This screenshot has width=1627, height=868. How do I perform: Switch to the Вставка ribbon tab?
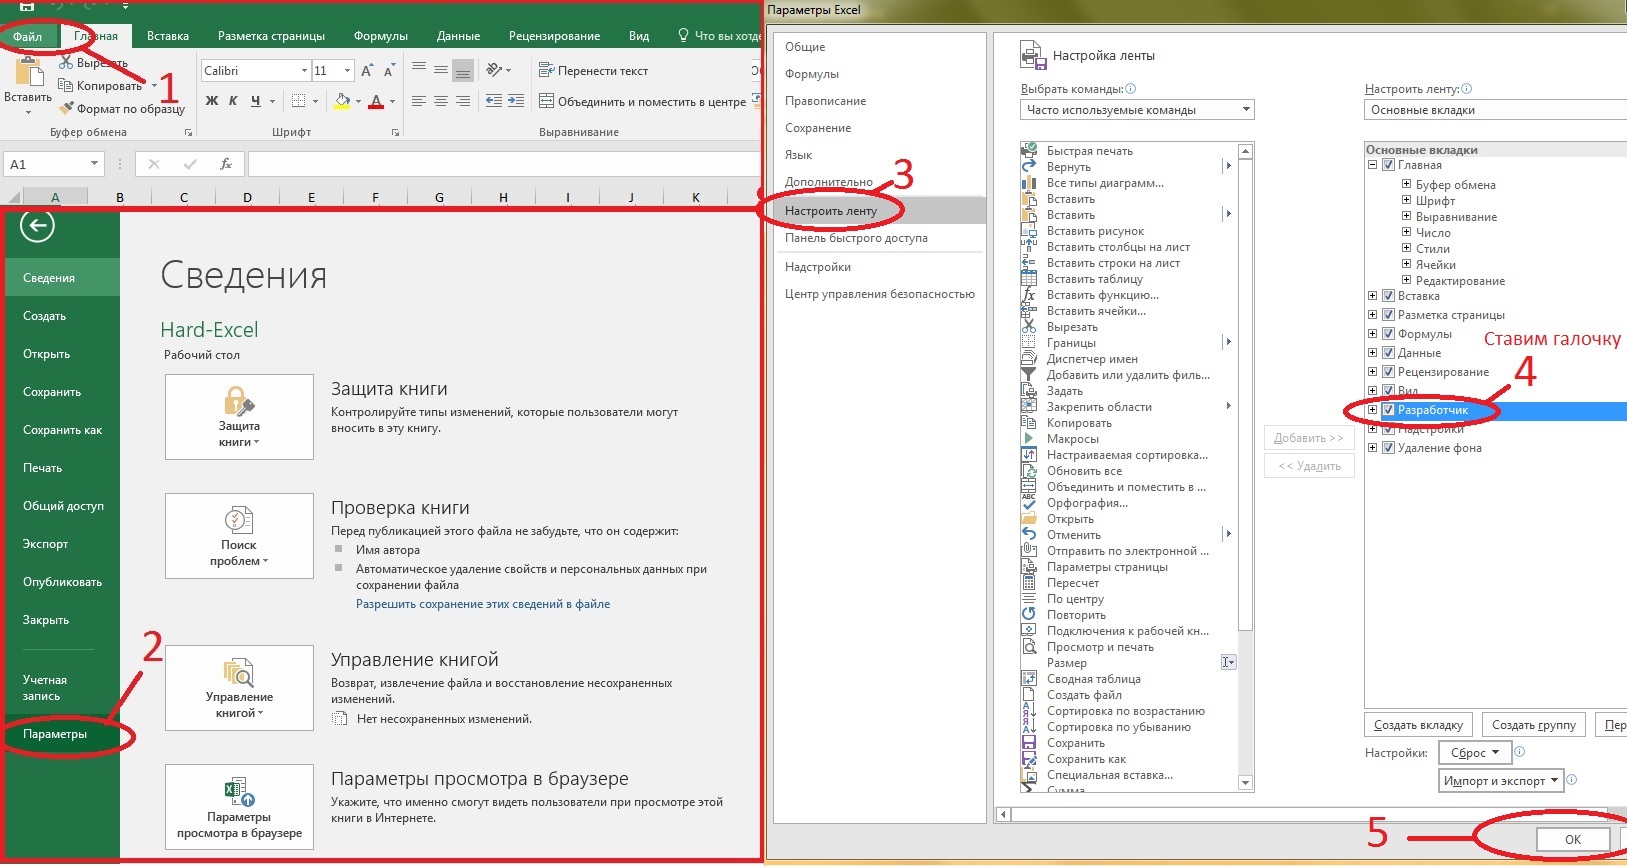click(x=167, y=36)
